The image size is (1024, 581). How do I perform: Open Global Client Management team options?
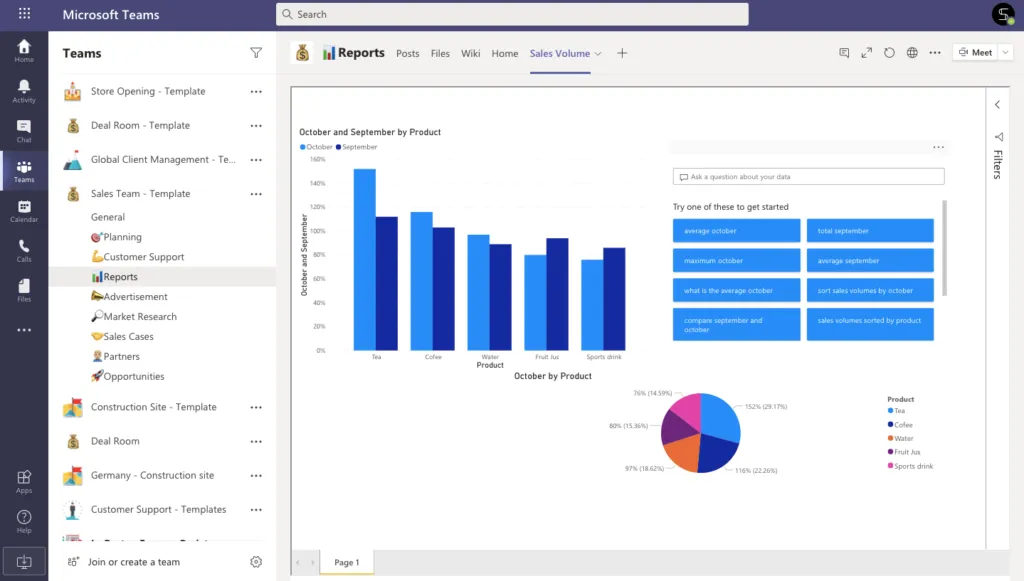tap(256, 160)
